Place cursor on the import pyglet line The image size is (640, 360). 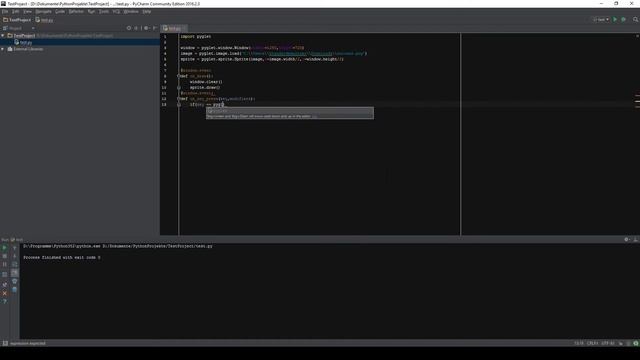[196, 36]
